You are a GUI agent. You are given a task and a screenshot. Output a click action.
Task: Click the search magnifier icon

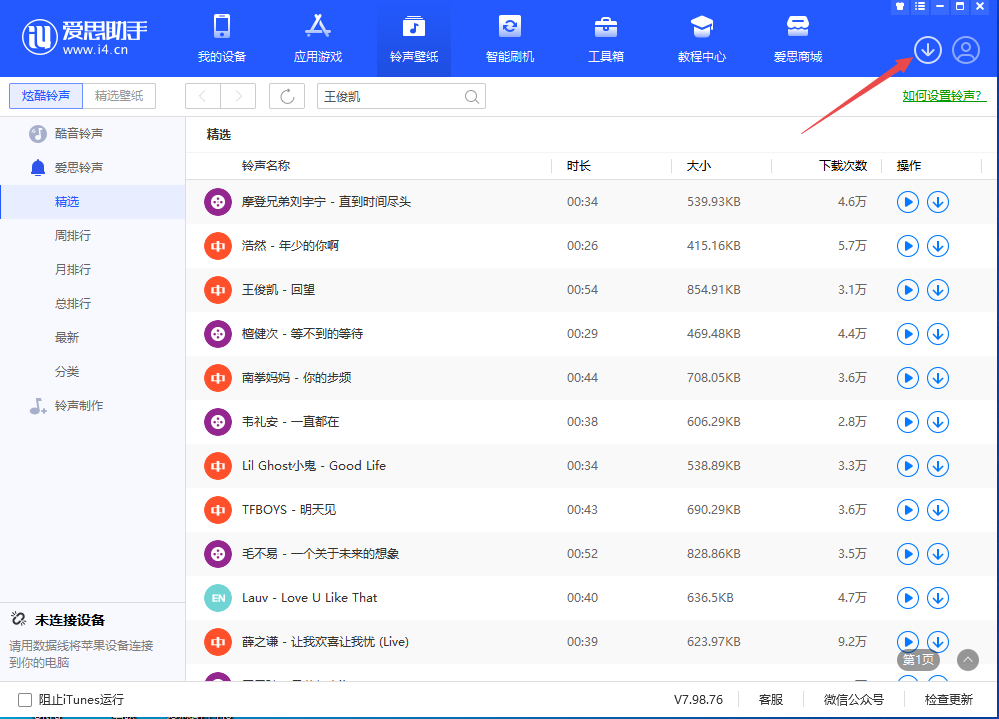(x=472, y=97)
